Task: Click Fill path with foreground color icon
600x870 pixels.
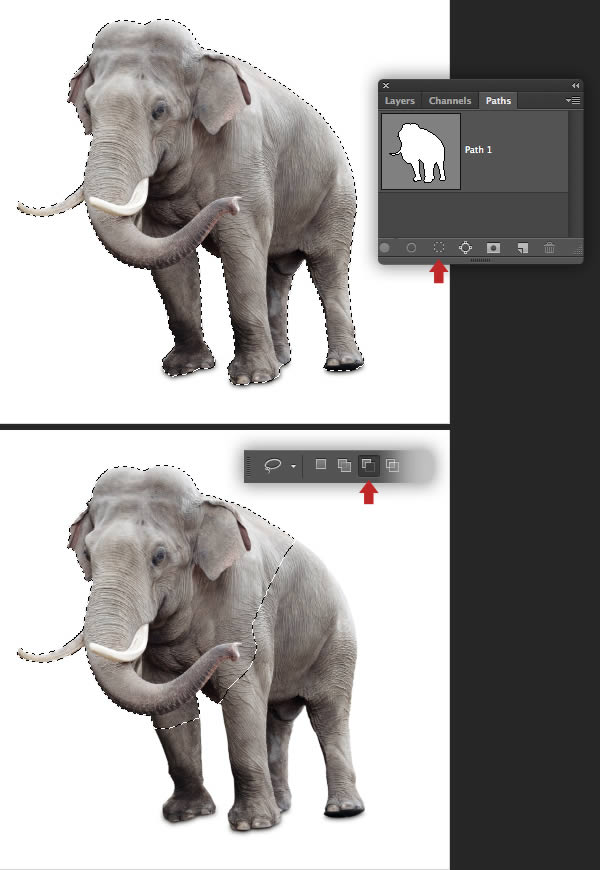Action: coord(384,247)
